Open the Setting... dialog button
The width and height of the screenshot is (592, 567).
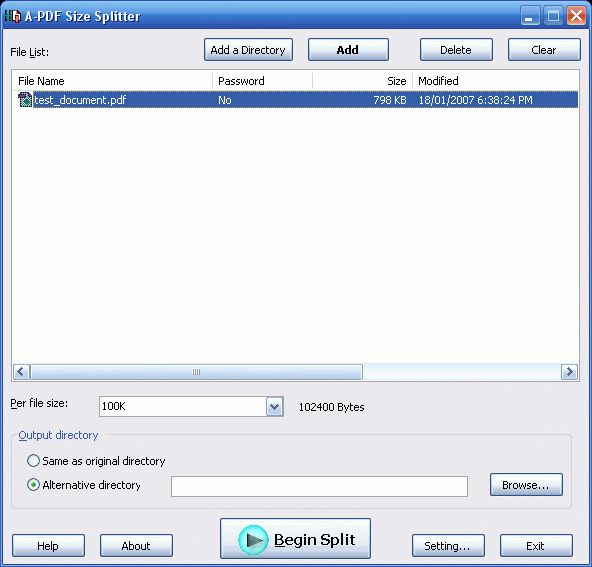(x=448, y=545)
